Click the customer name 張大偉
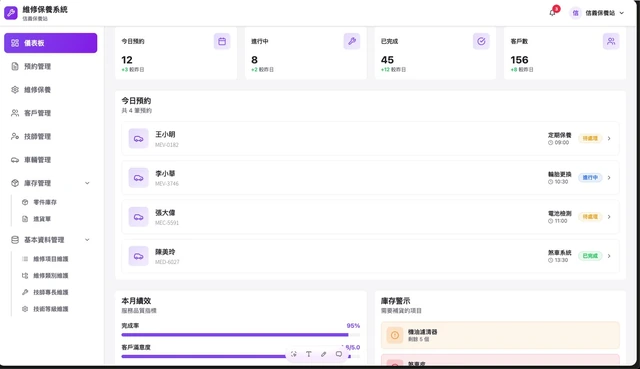This screenshot has width=640, height=369. pos(165,213)
